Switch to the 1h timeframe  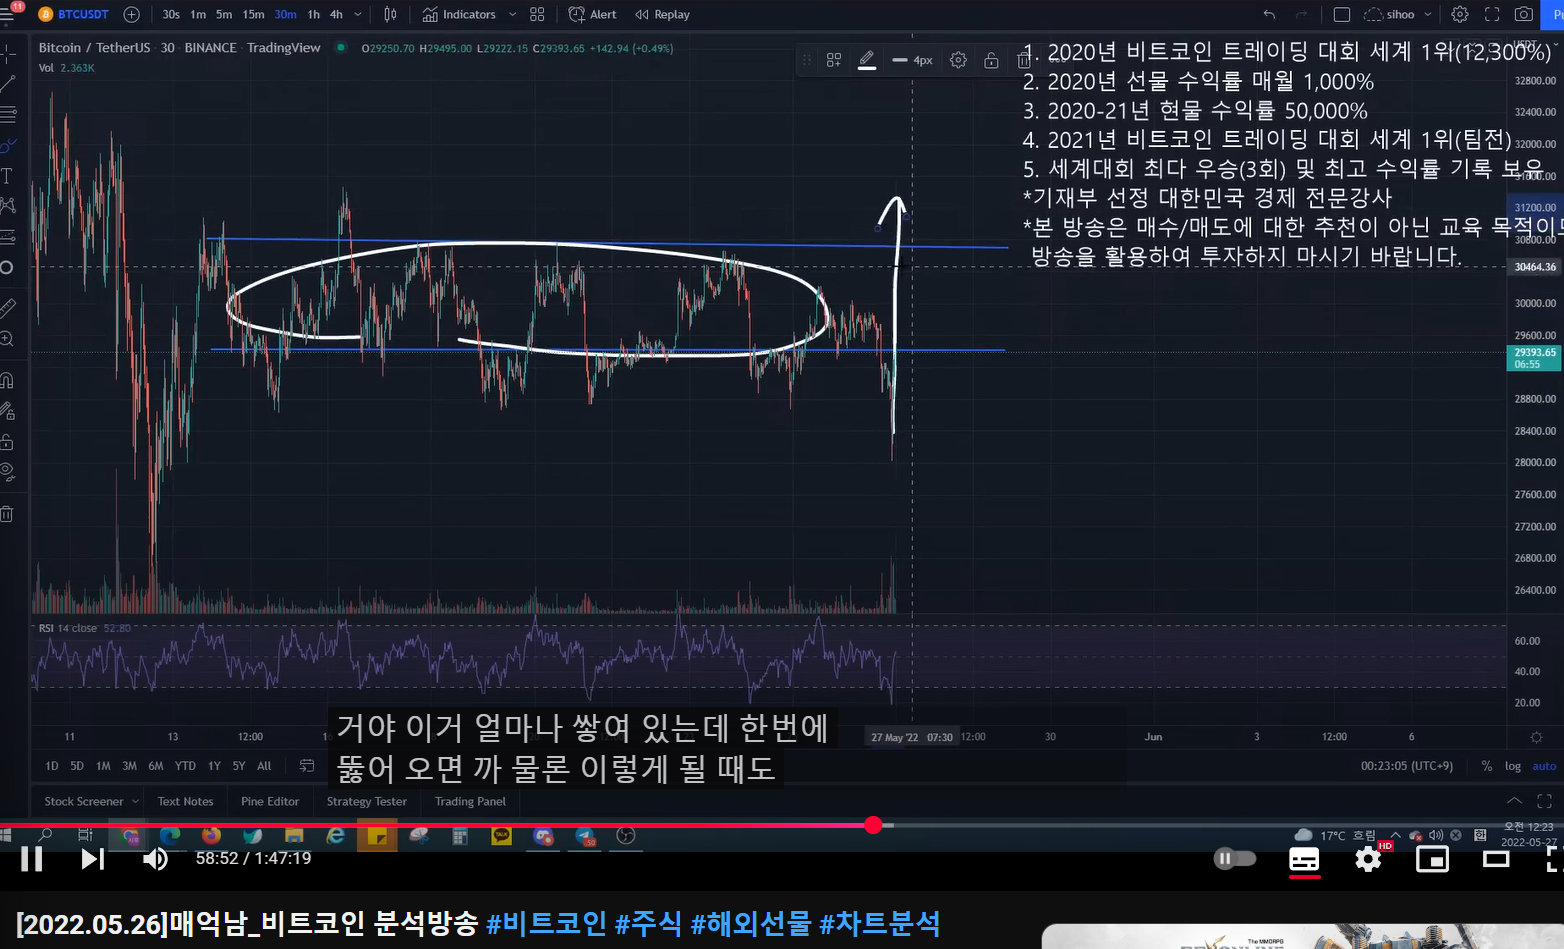tap(314, 14)
